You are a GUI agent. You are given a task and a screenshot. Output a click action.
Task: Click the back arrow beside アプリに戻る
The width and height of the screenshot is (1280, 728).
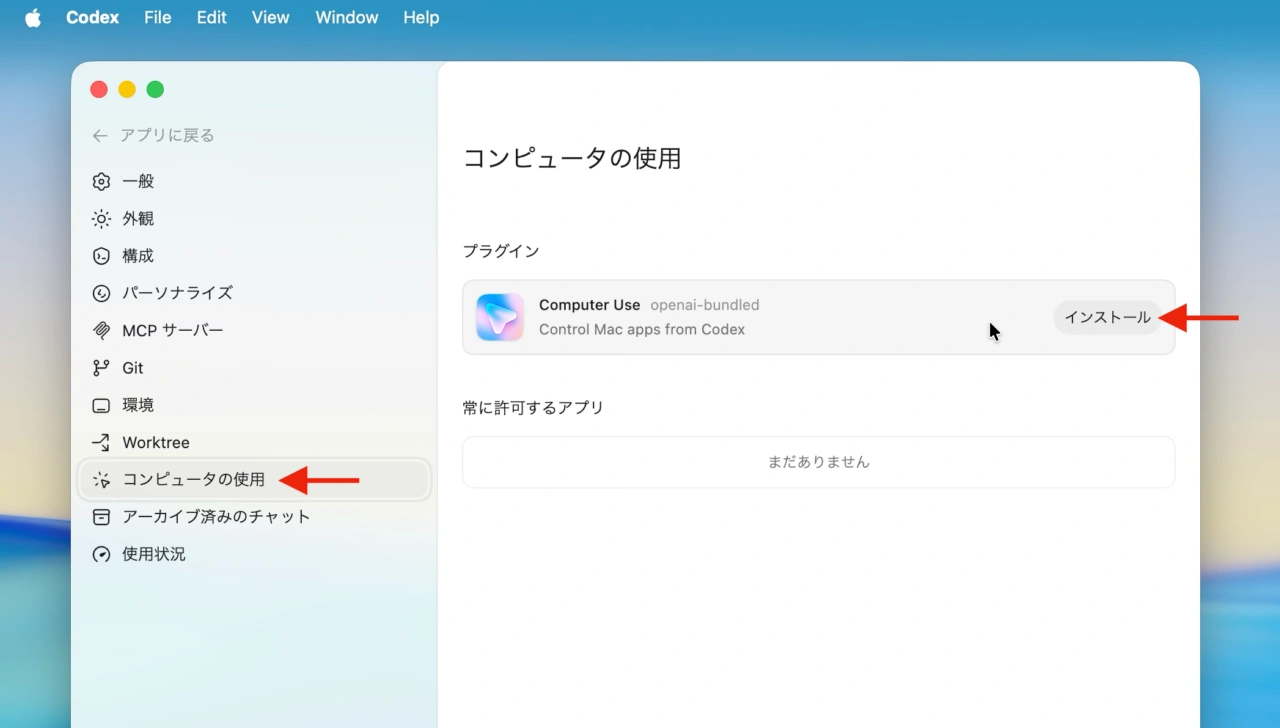[99, 135]
